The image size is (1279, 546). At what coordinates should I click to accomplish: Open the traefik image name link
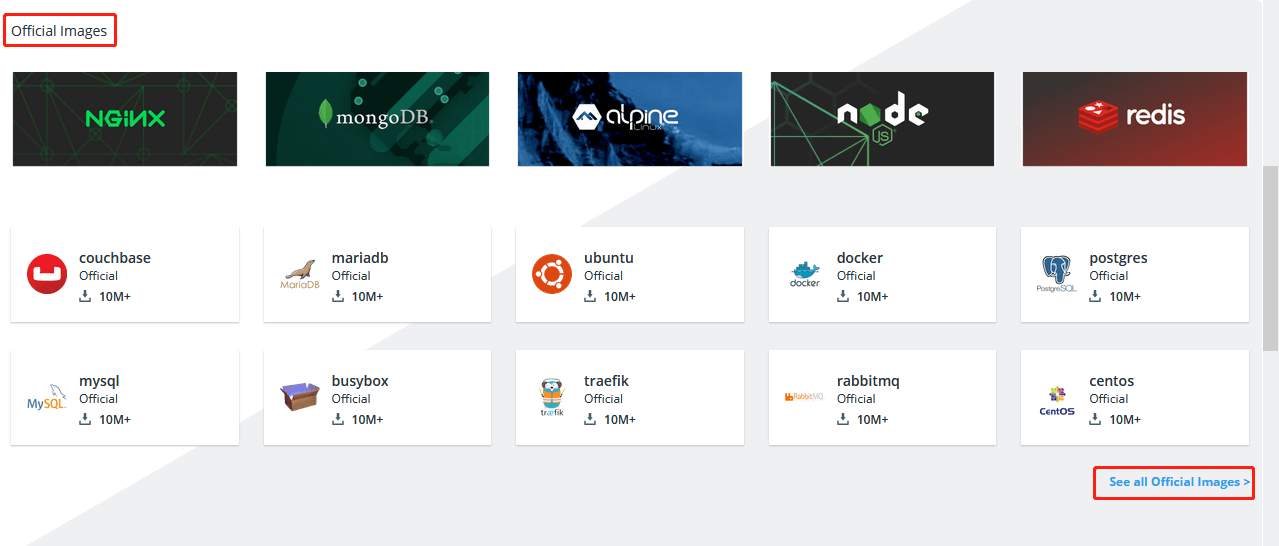click(606, 381)
